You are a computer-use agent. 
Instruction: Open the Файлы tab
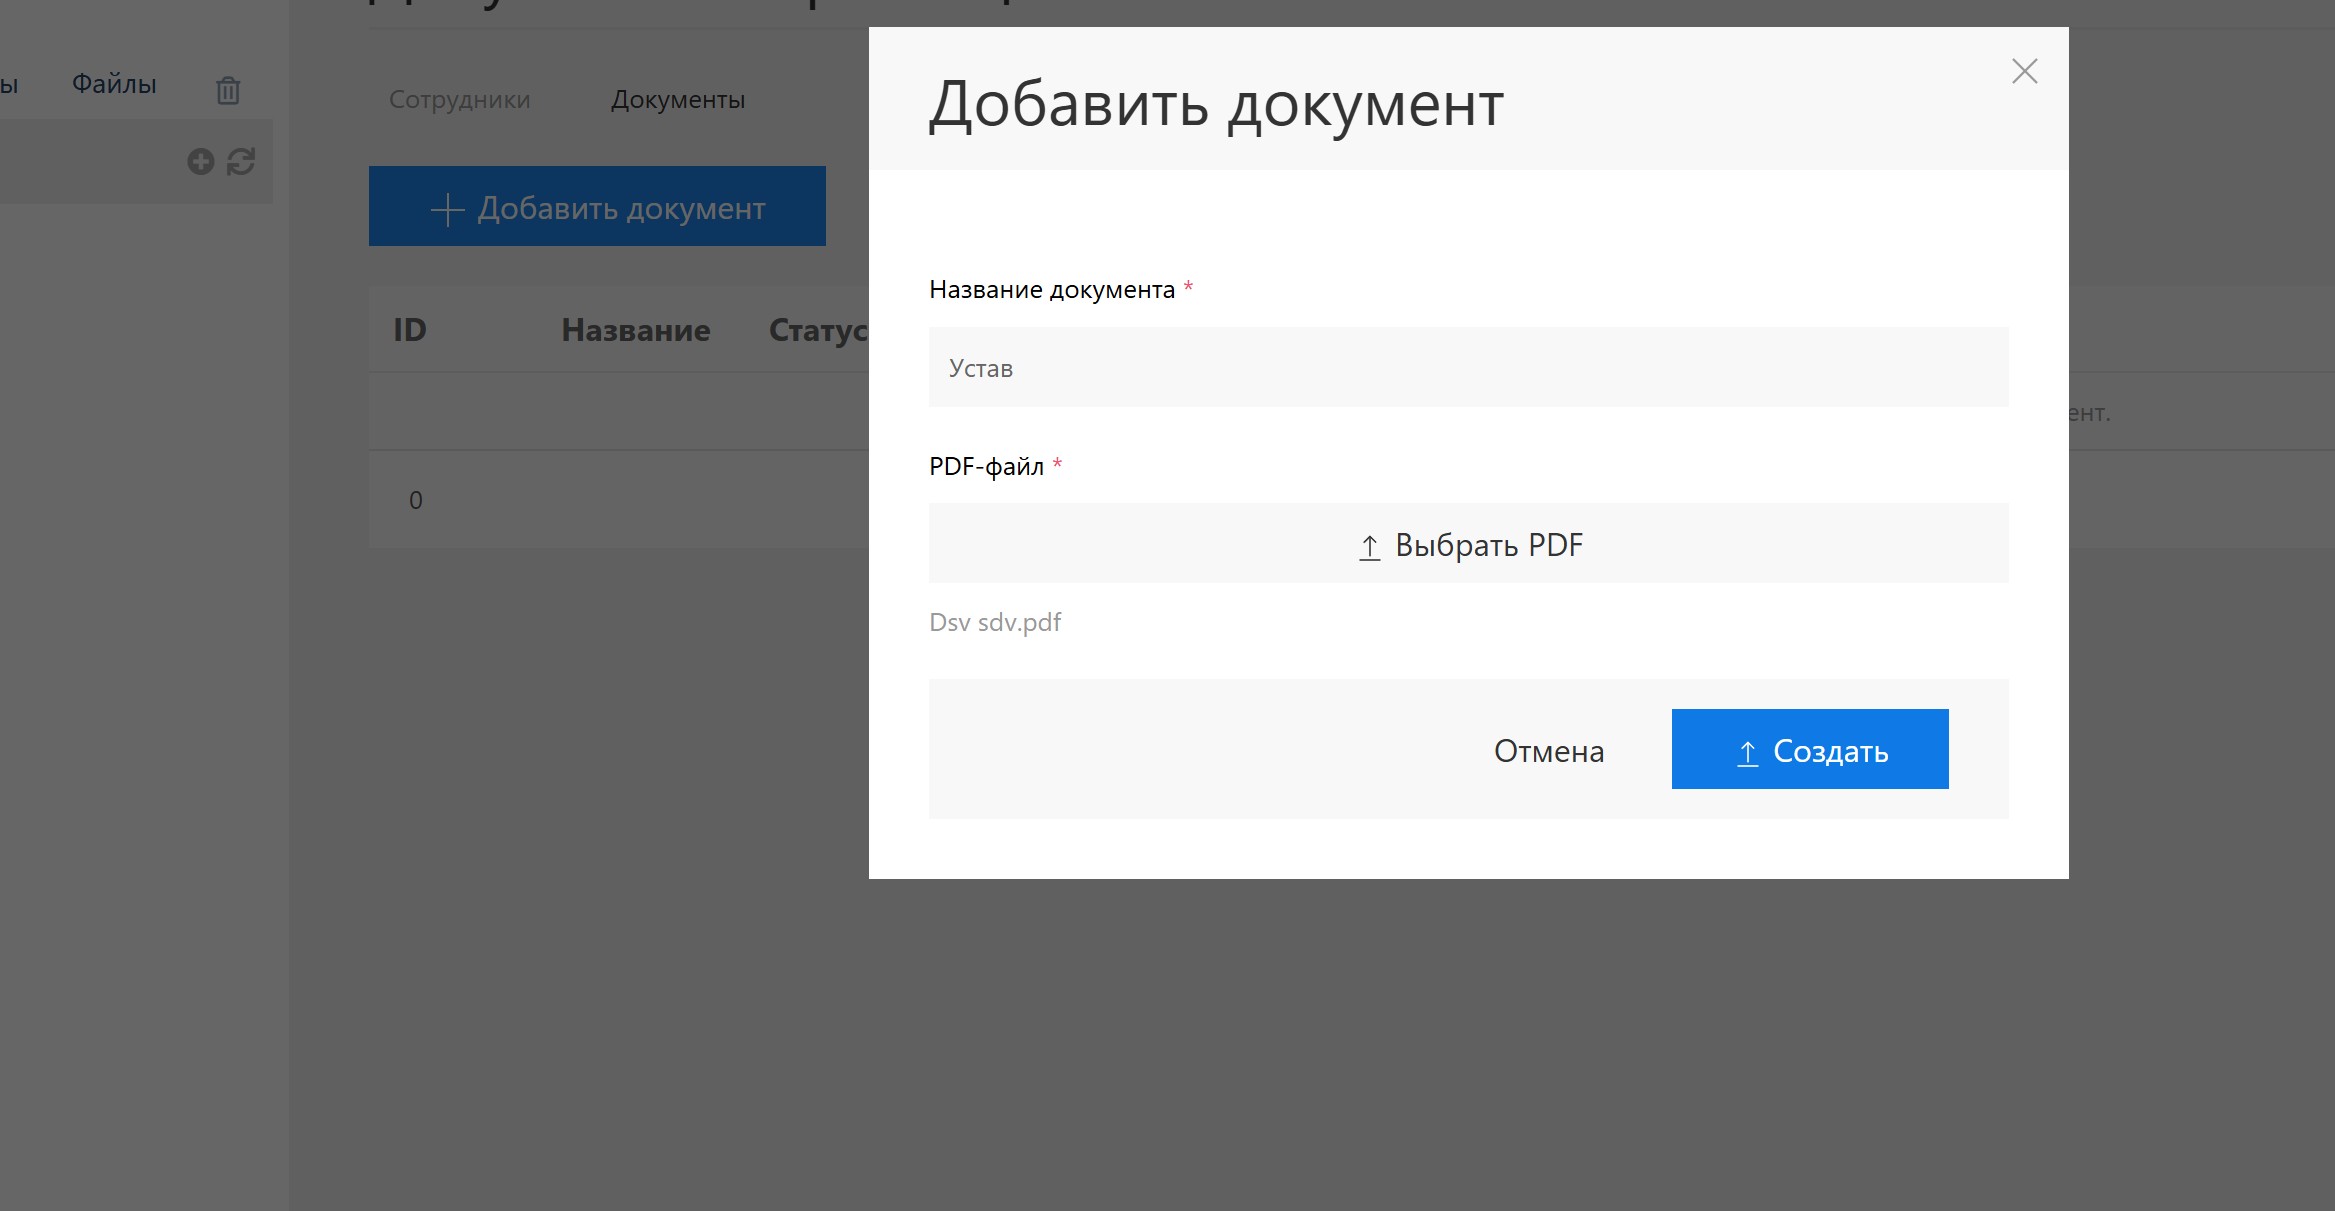coord(114,84)
